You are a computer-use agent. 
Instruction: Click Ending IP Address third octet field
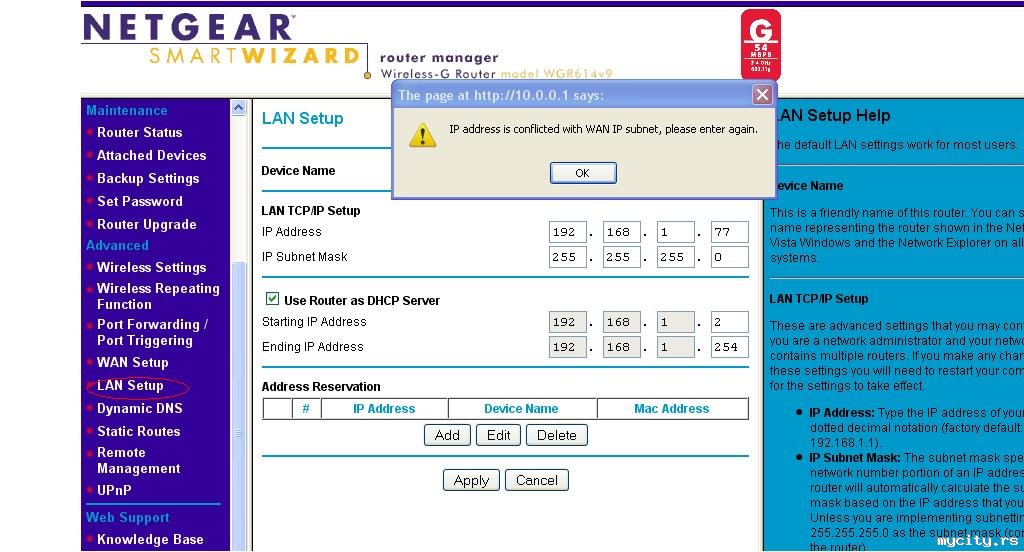click(675, 347)
